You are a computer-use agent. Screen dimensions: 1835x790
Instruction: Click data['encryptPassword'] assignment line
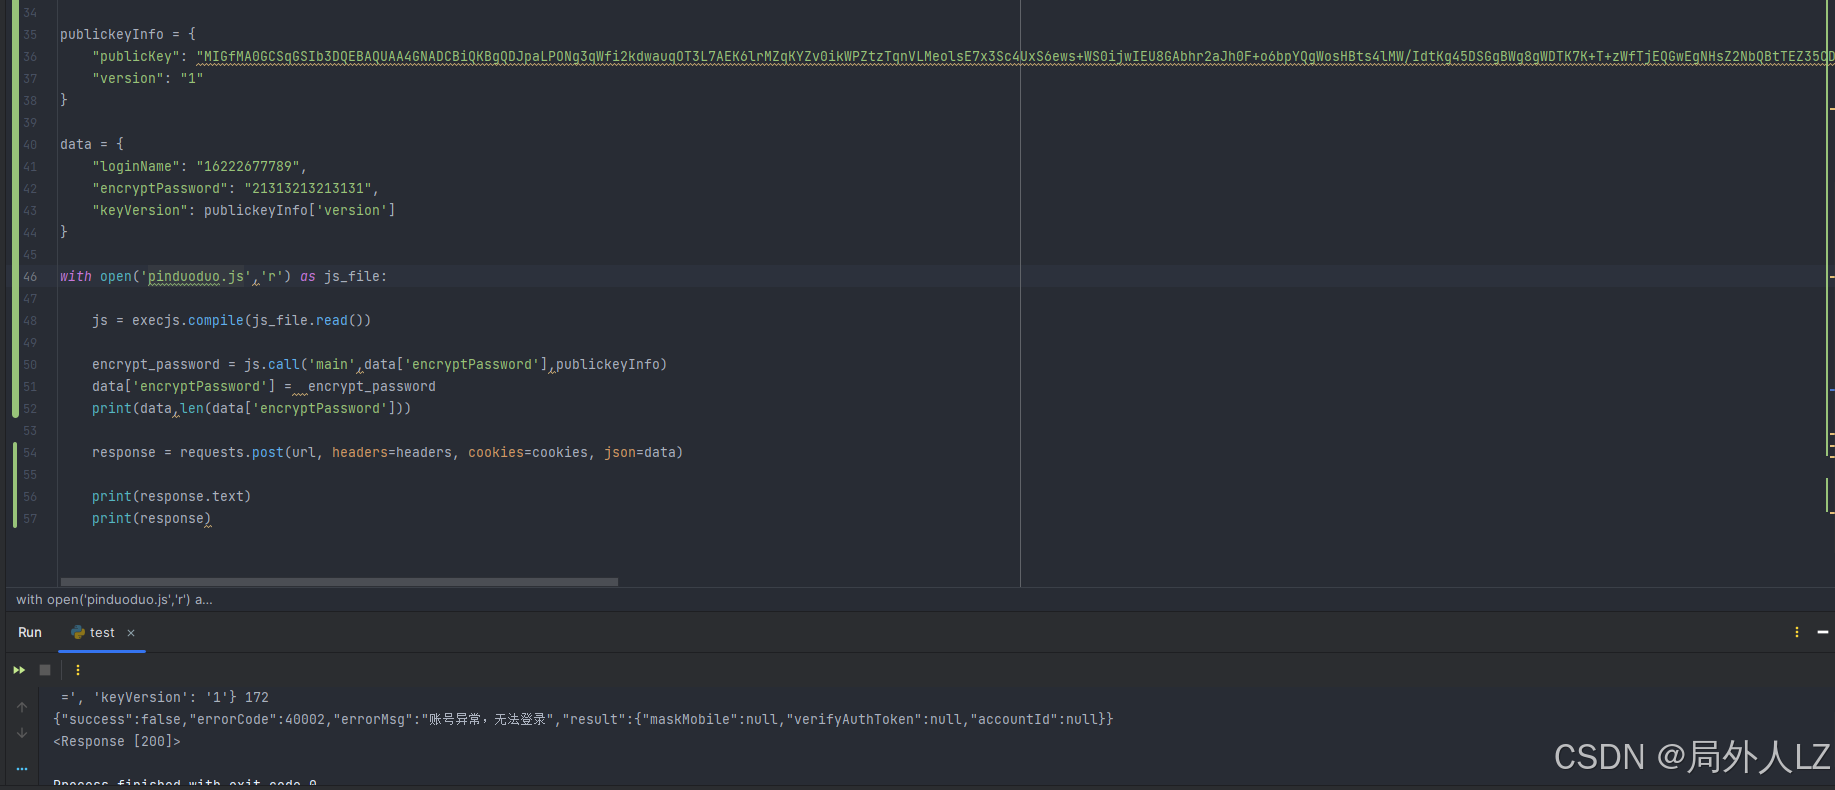pos(264,387)
